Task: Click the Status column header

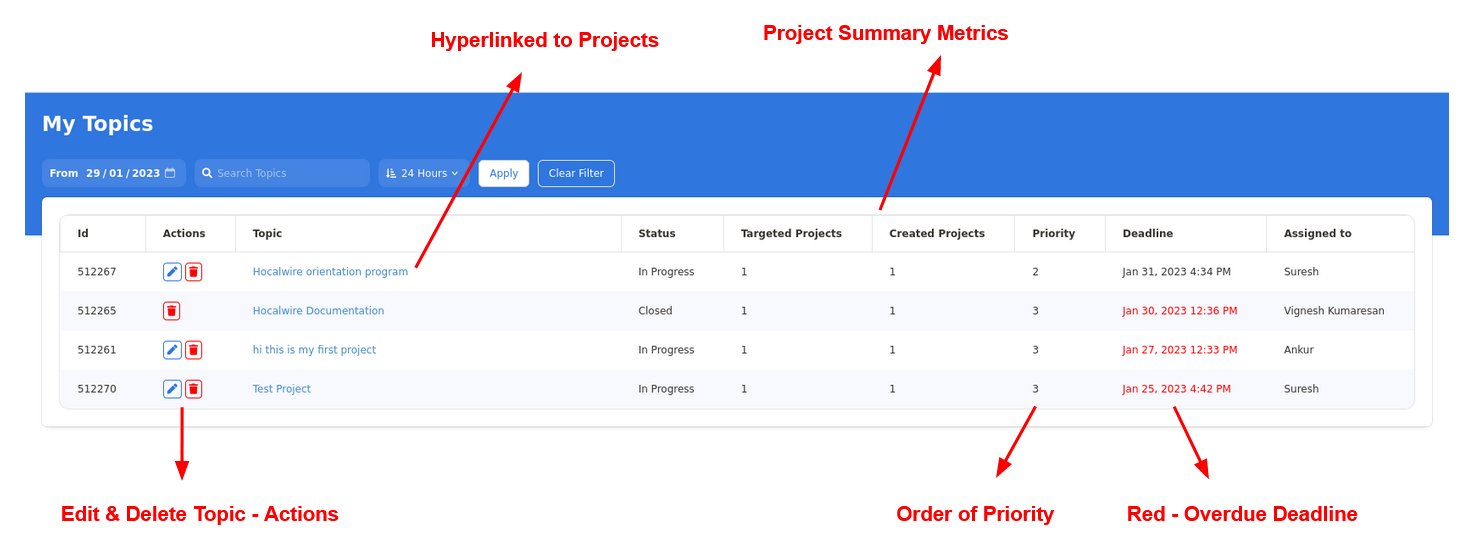Action: (656, 234)
